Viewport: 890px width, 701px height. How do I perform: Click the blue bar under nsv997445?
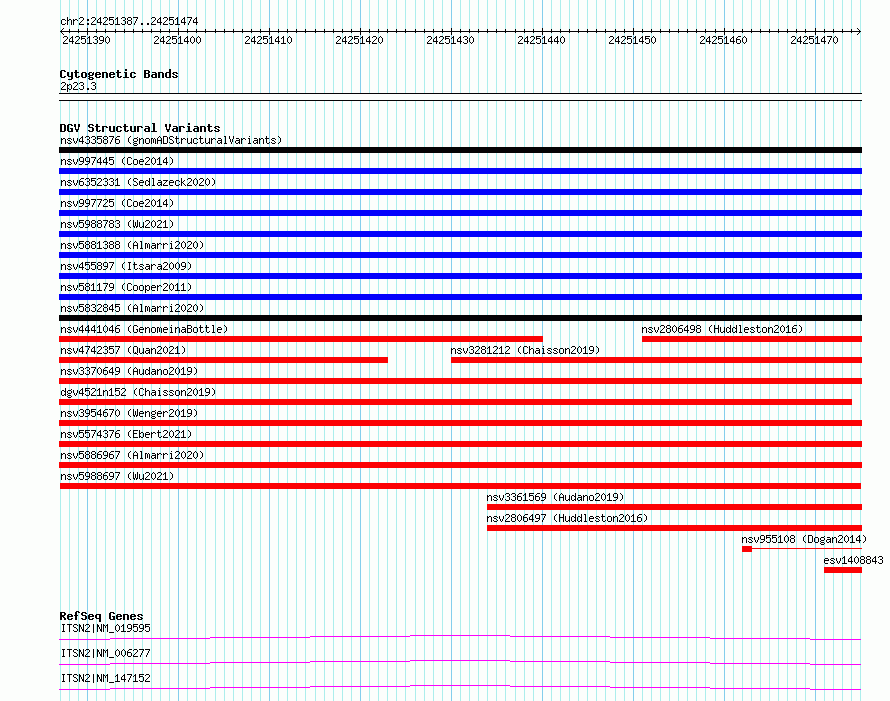tap(460, 171)
